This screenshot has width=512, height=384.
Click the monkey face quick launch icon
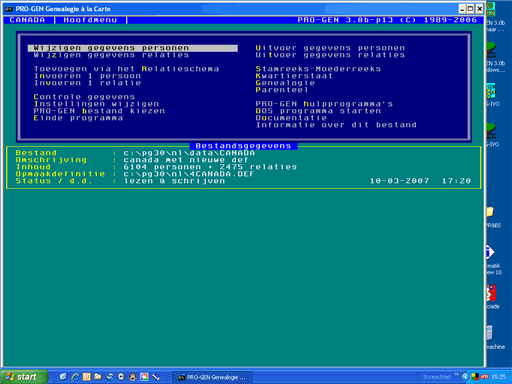(x=133, y=377)
